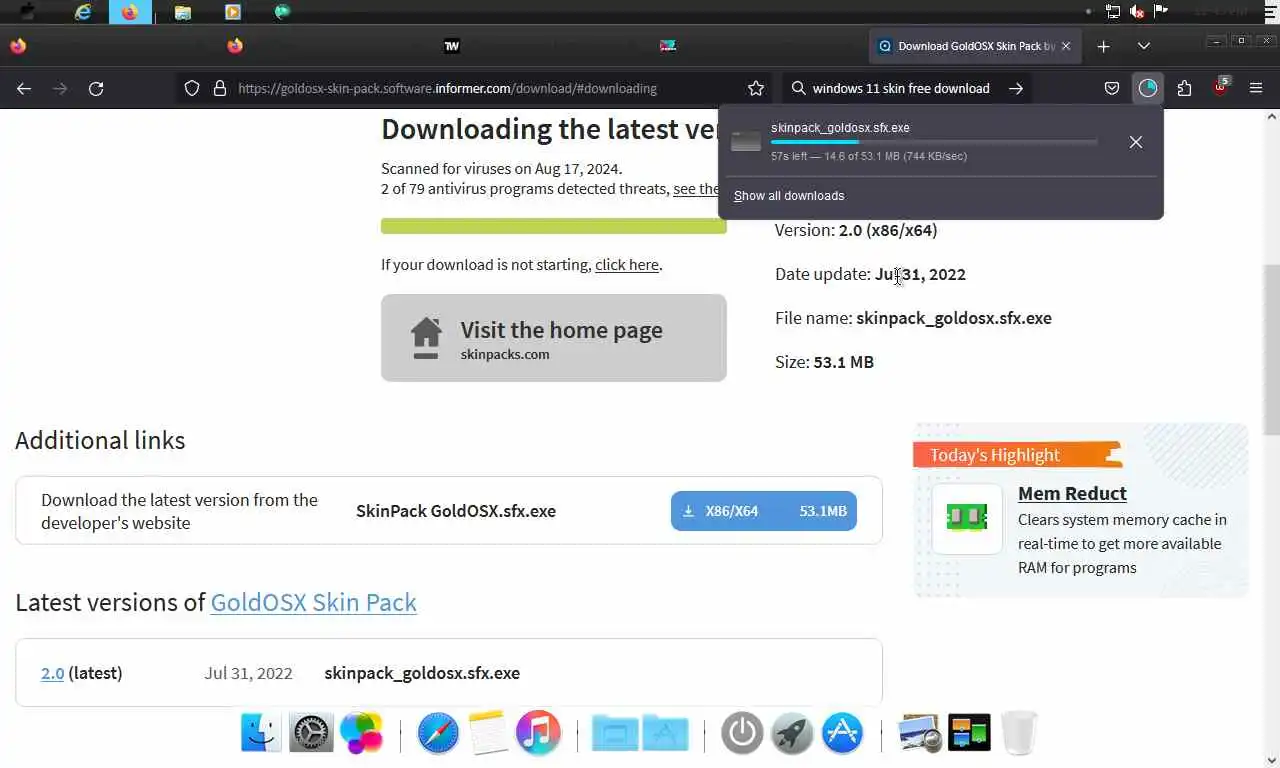Open the Mission Control style dock icon
This screenshot has width=1280, height=768.
click(969, 733)
